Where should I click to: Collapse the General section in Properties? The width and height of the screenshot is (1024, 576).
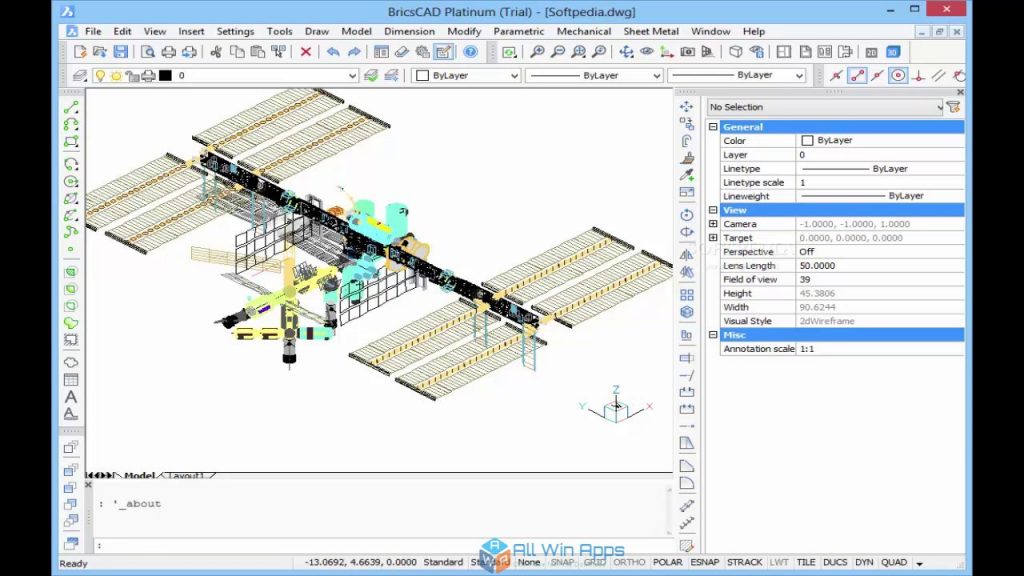pyautogui.click(x=713, y=127)
